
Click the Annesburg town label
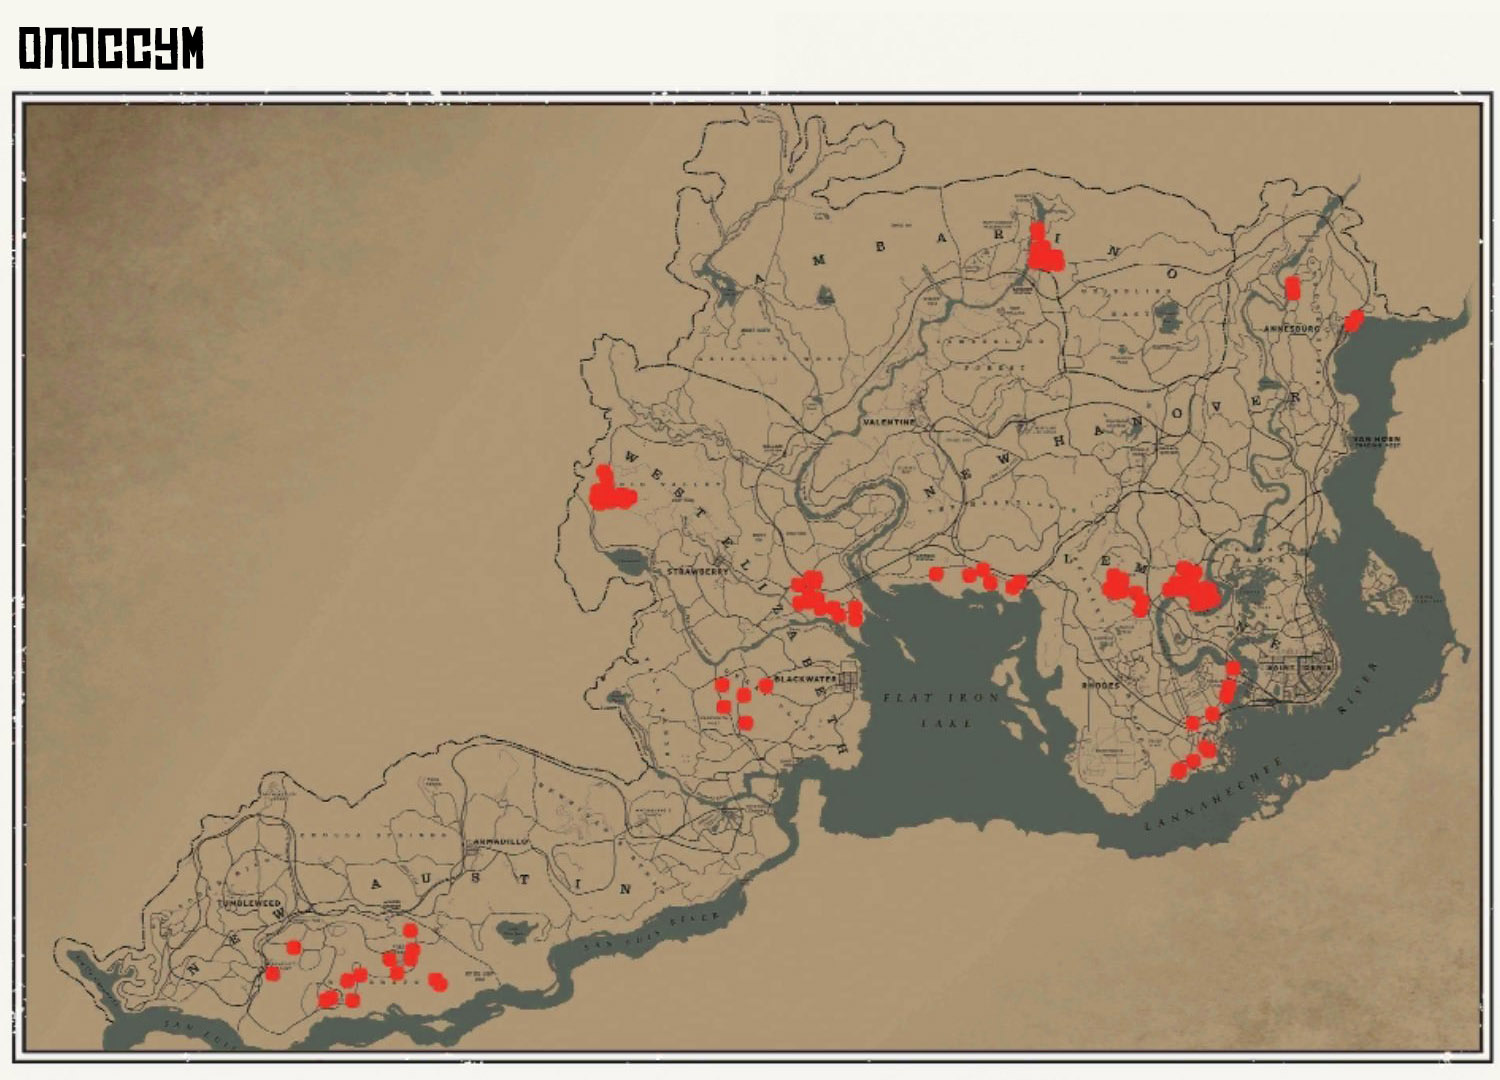pos(1292,328)
